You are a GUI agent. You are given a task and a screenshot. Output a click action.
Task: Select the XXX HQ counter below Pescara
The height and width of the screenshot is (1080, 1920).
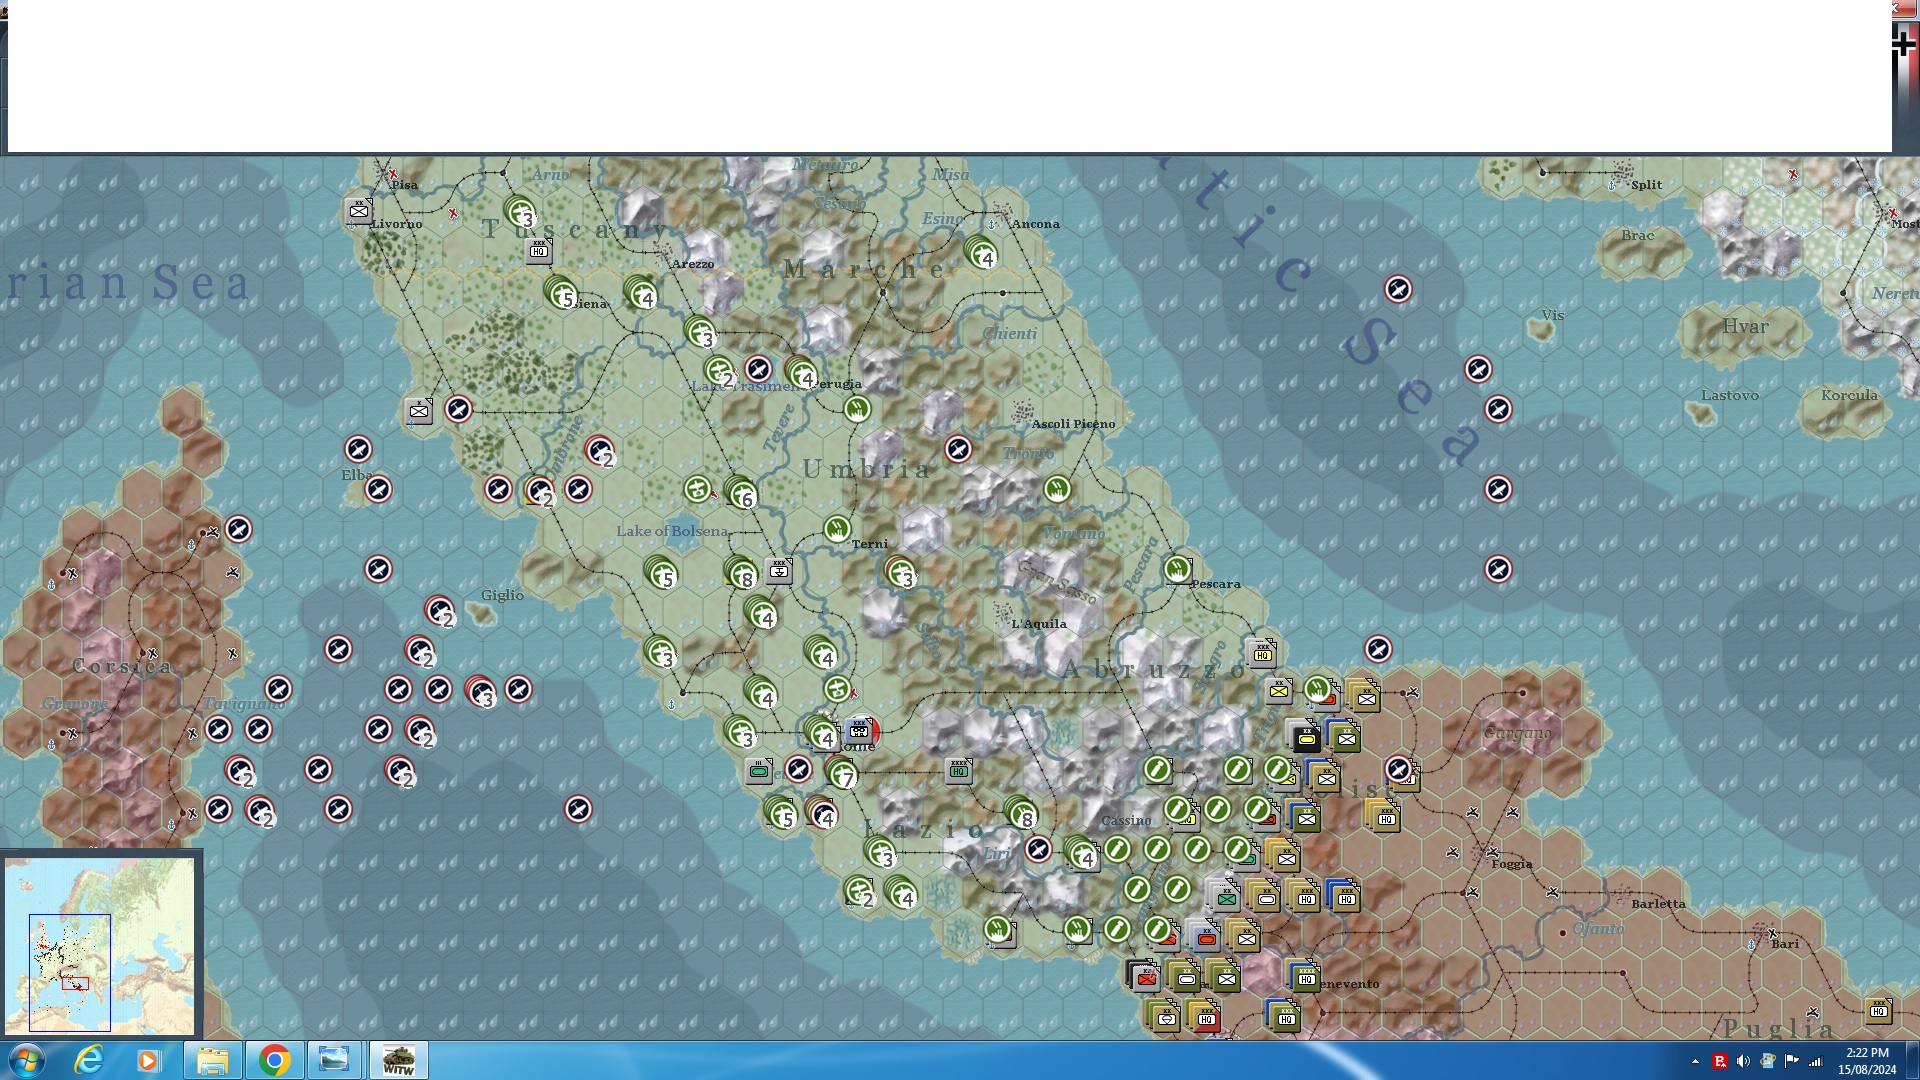[1263, 654]
